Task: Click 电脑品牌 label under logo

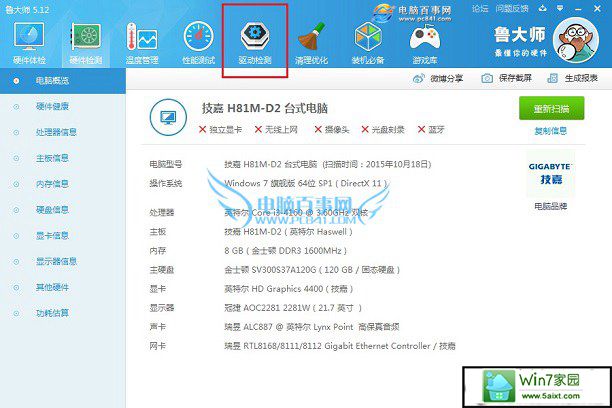Action: pyautogui.click(x=550, y=206)
